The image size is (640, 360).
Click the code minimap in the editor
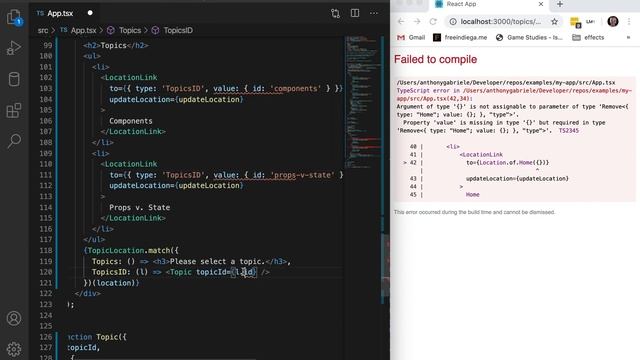[362, 102]
